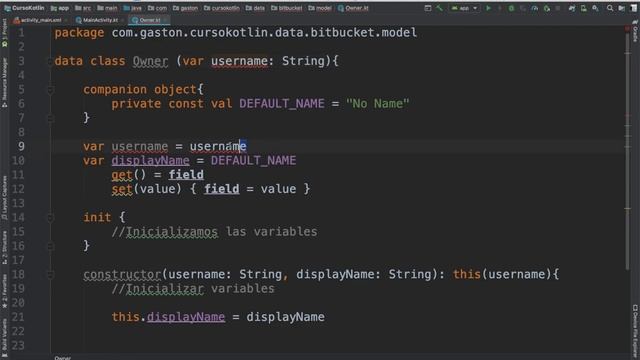Click the bitbucket package breadcrumb
This screenshot has height=360, width=640.
[x=287, y=8]
